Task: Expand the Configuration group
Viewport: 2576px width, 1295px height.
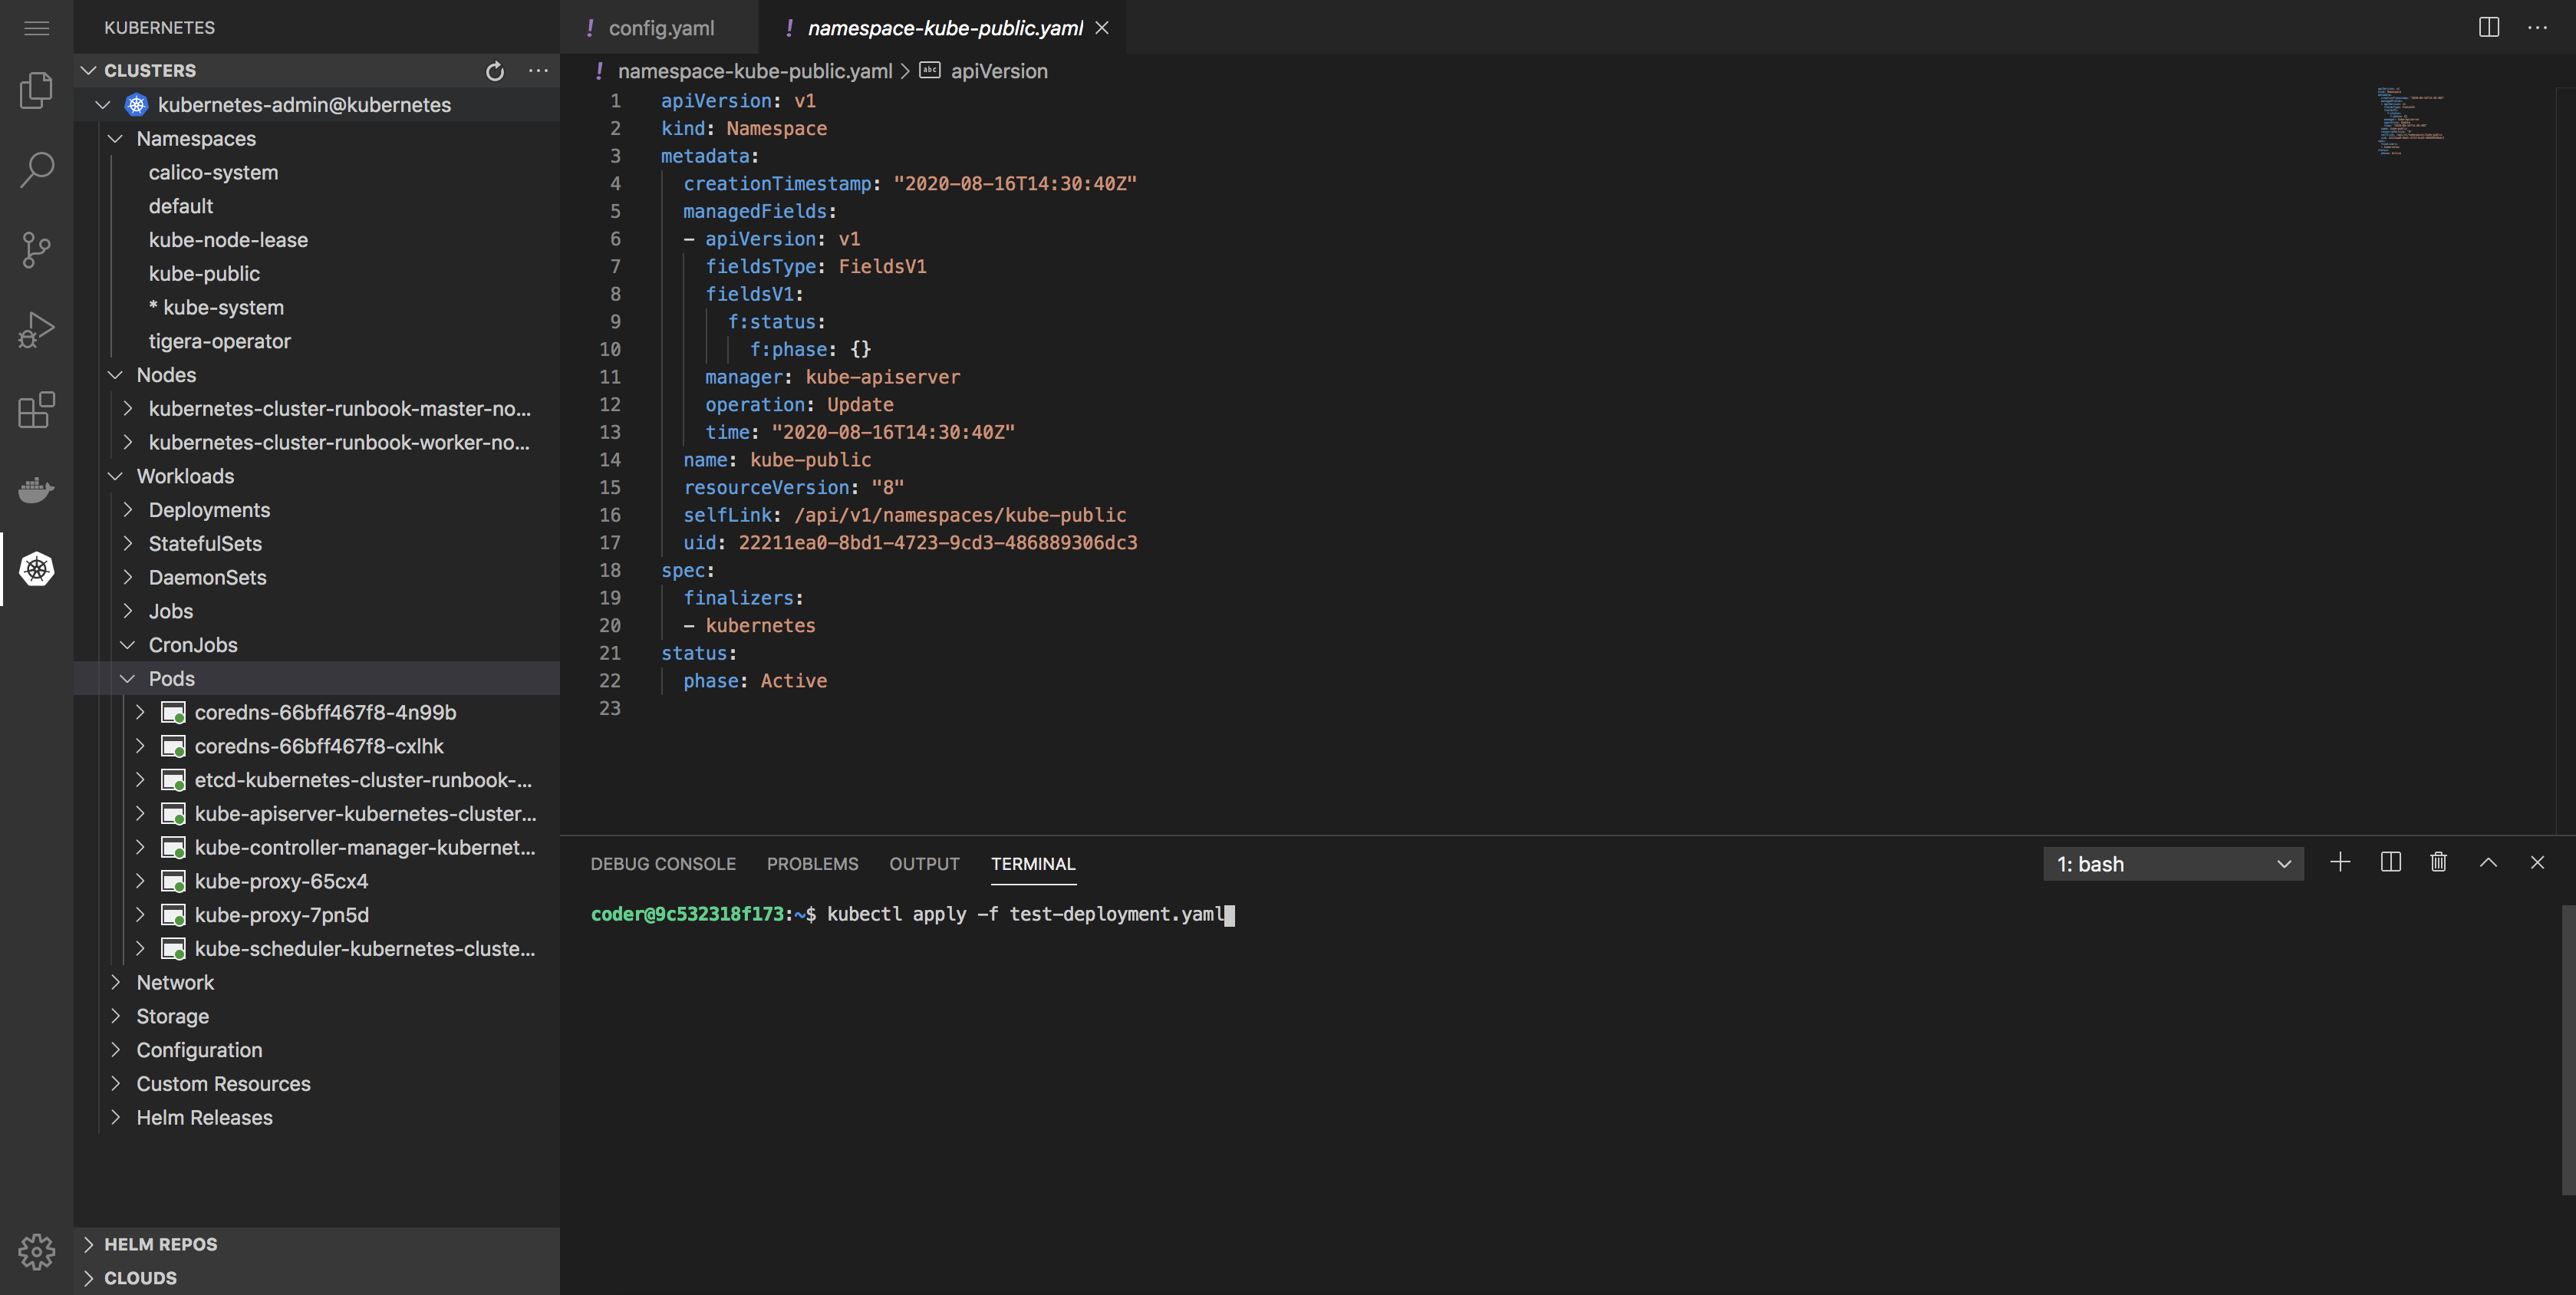Action: 116,1050
